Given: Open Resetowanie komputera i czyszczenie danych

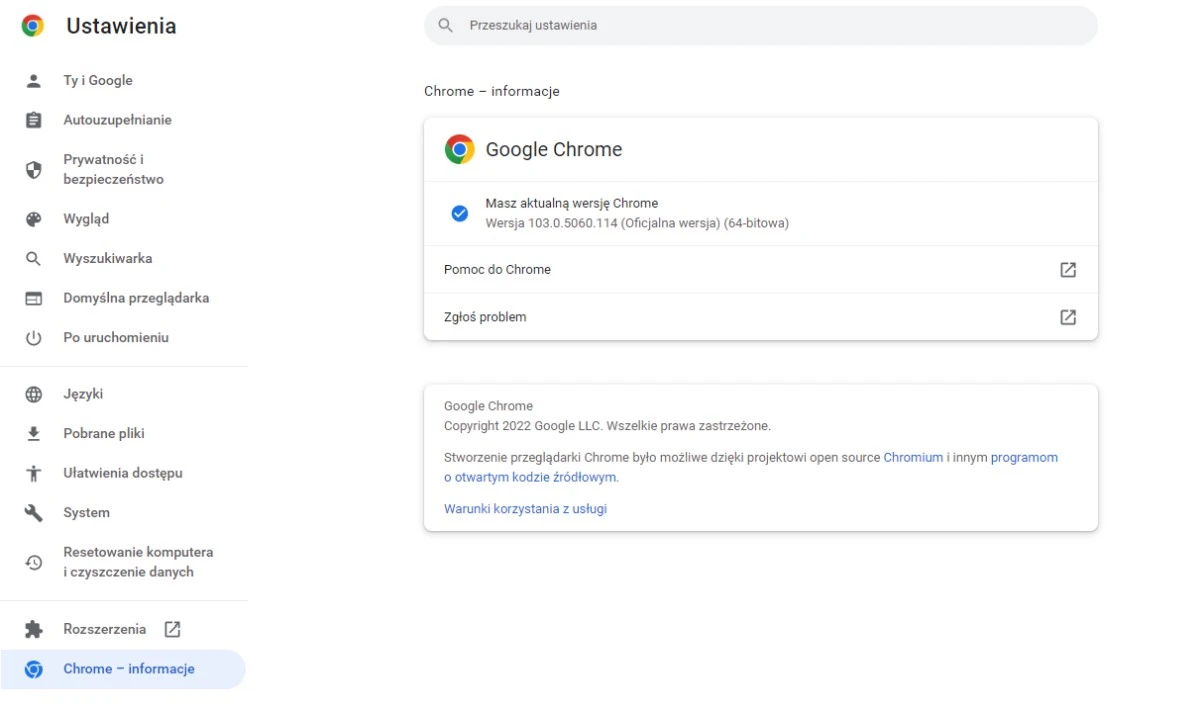Looking at the screenshot, I should coord(138,561).
